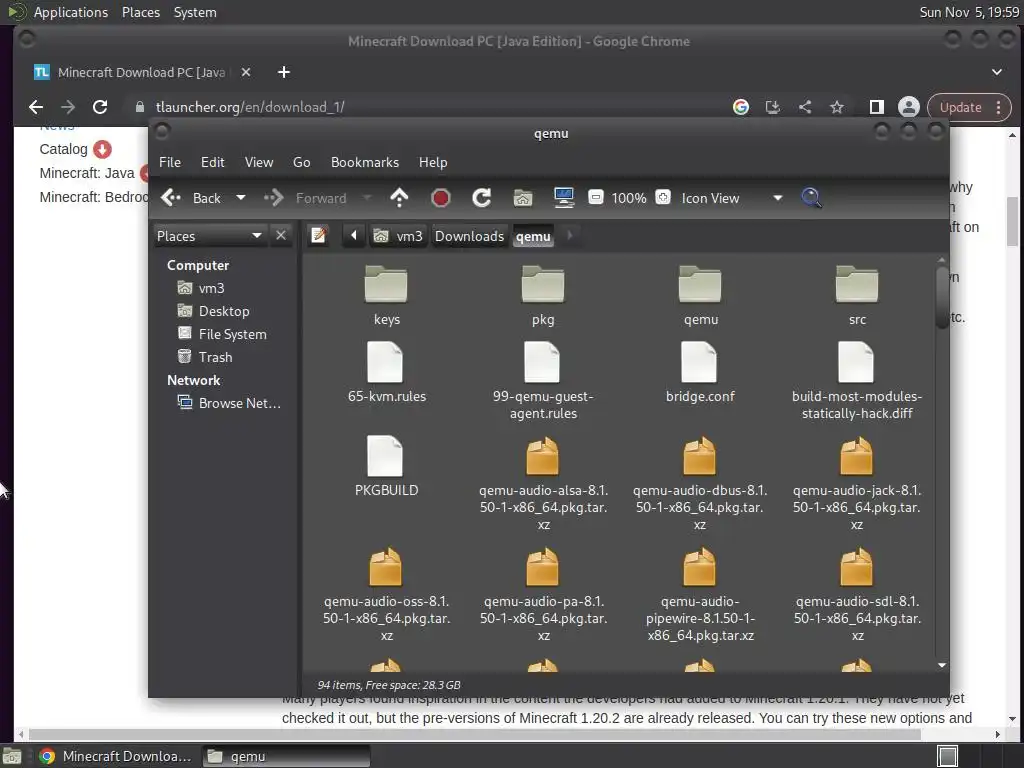This screenshot has height=768, width=1024.
Task: Select Downloads in the path bar
Action: [470, 236]
